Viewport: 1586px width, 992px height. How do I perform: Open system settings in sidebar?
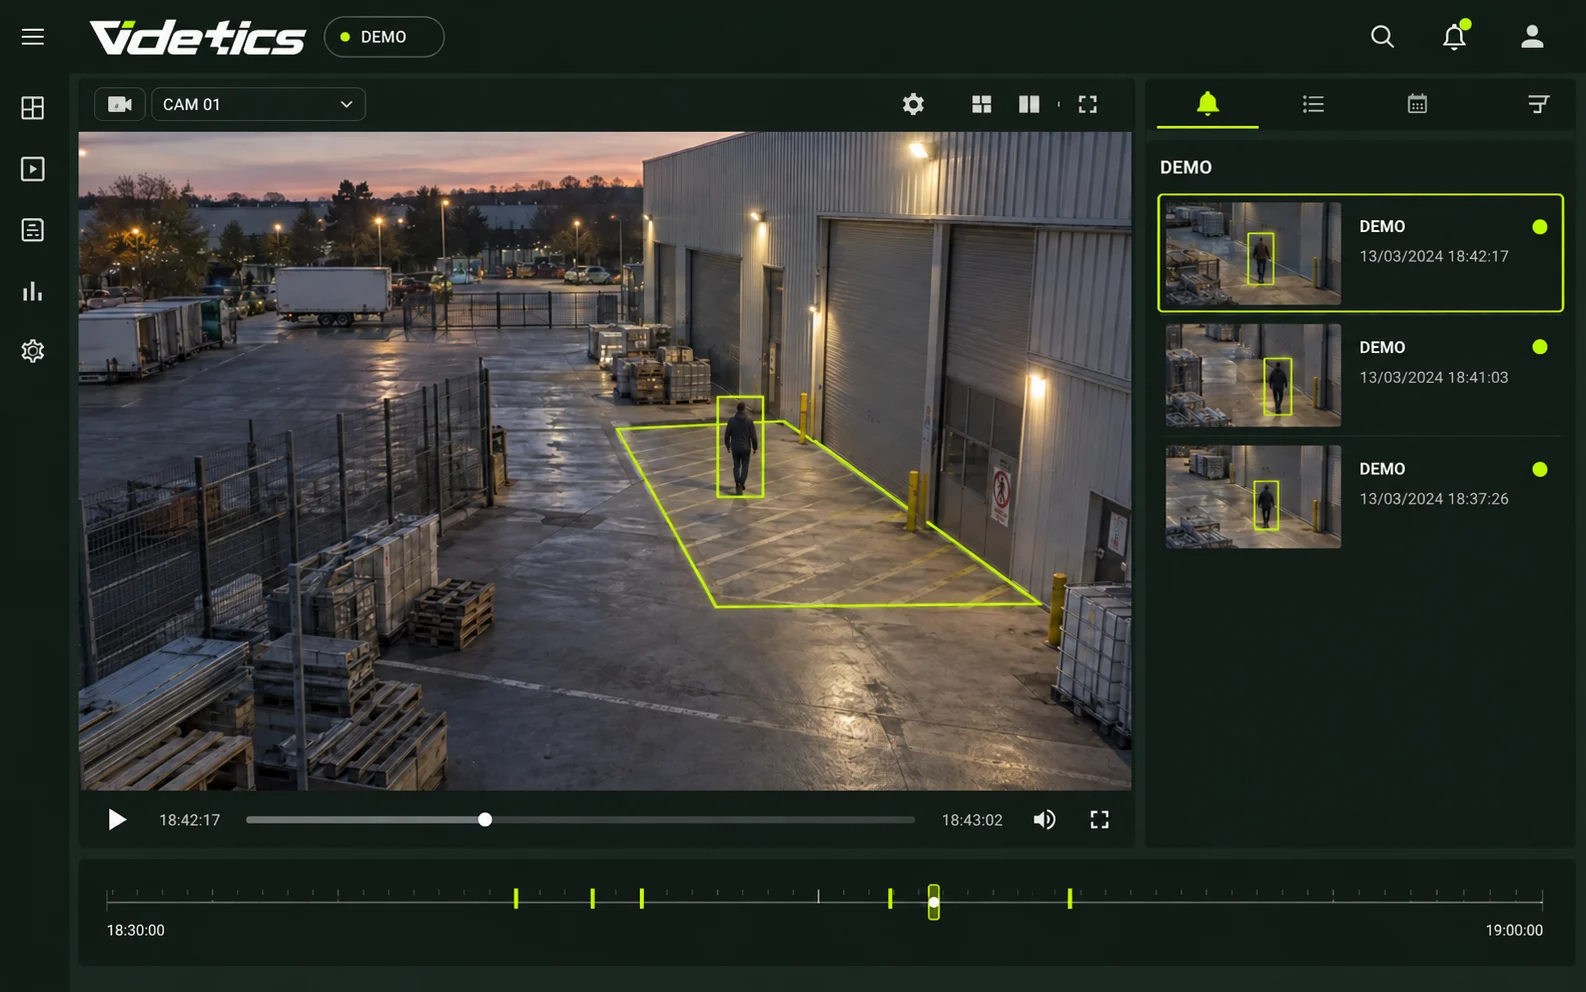point(33,351)
